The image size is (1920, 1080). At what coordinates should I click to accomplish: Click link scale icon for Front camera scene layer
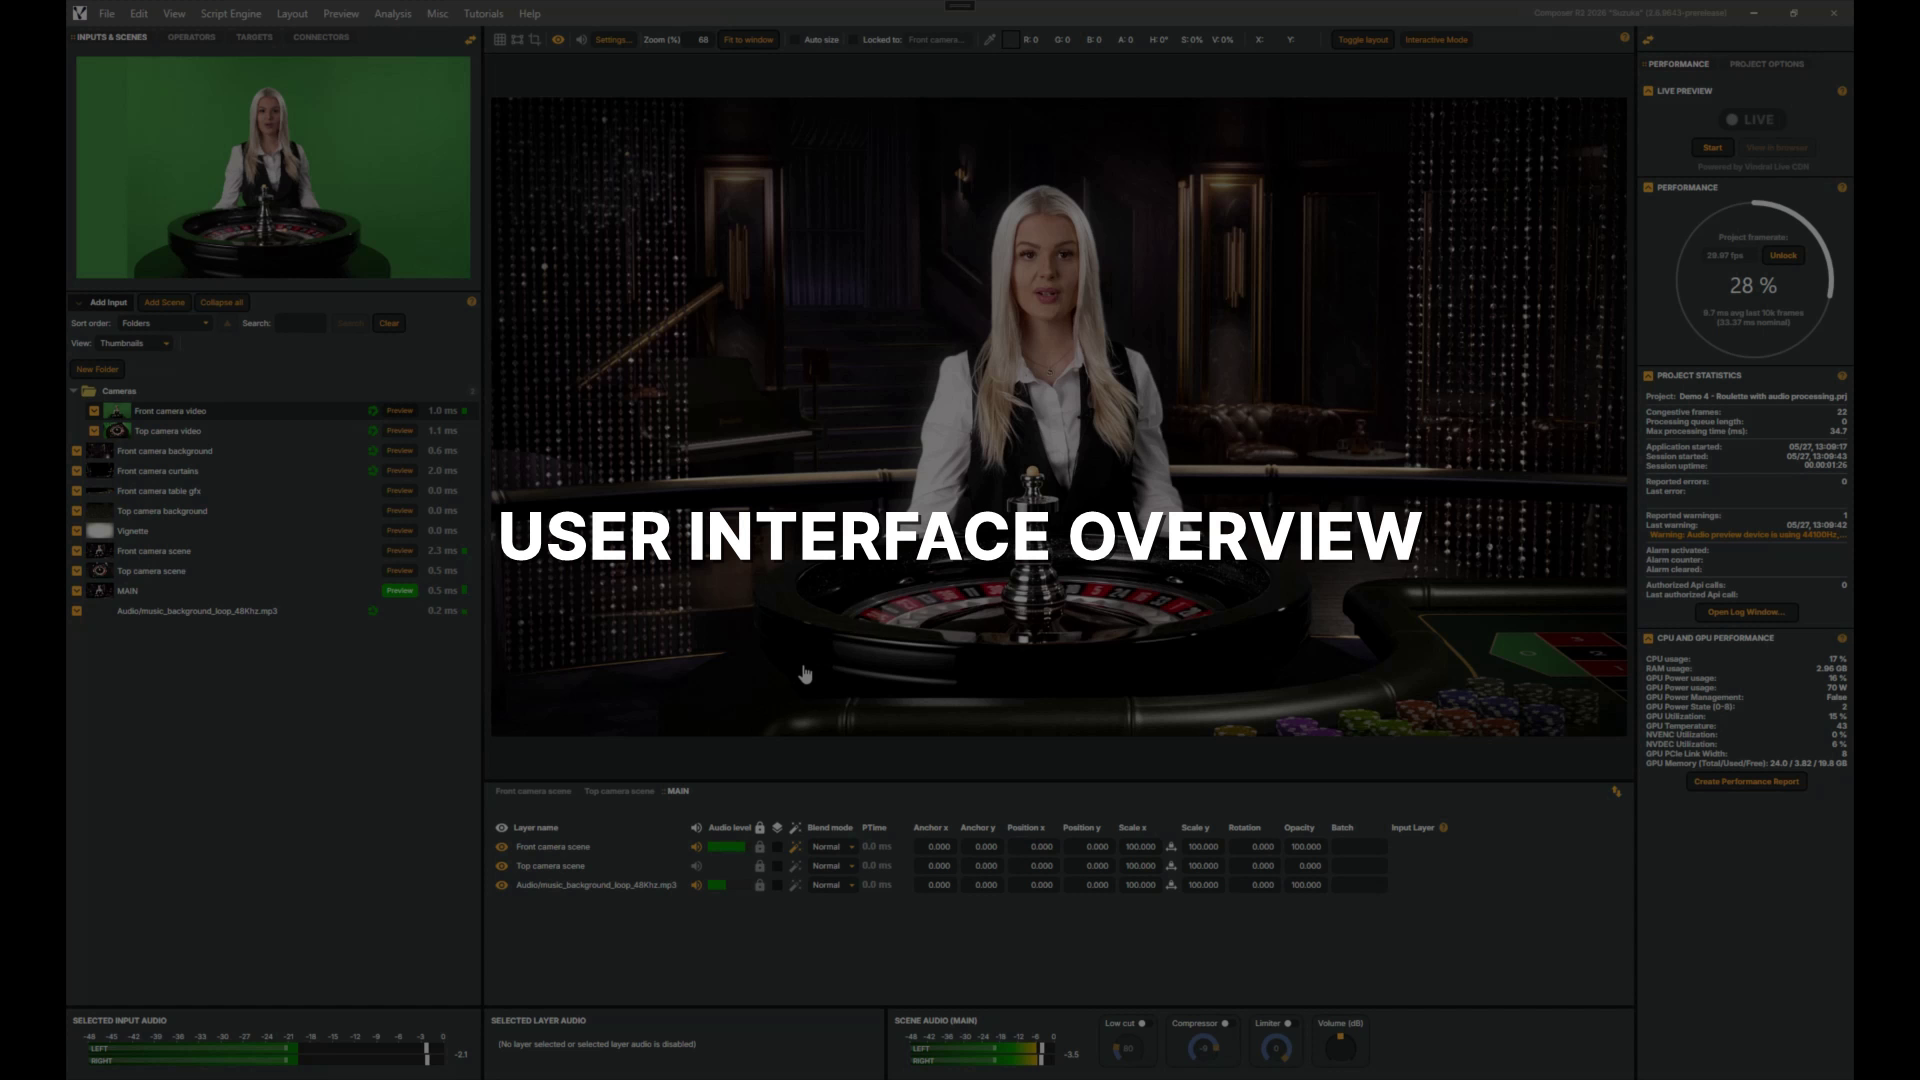(1171, 847)
